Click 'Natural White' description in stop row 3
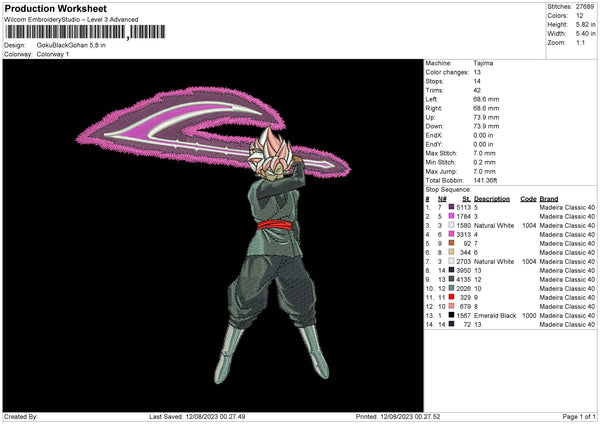 pos(494,225)
